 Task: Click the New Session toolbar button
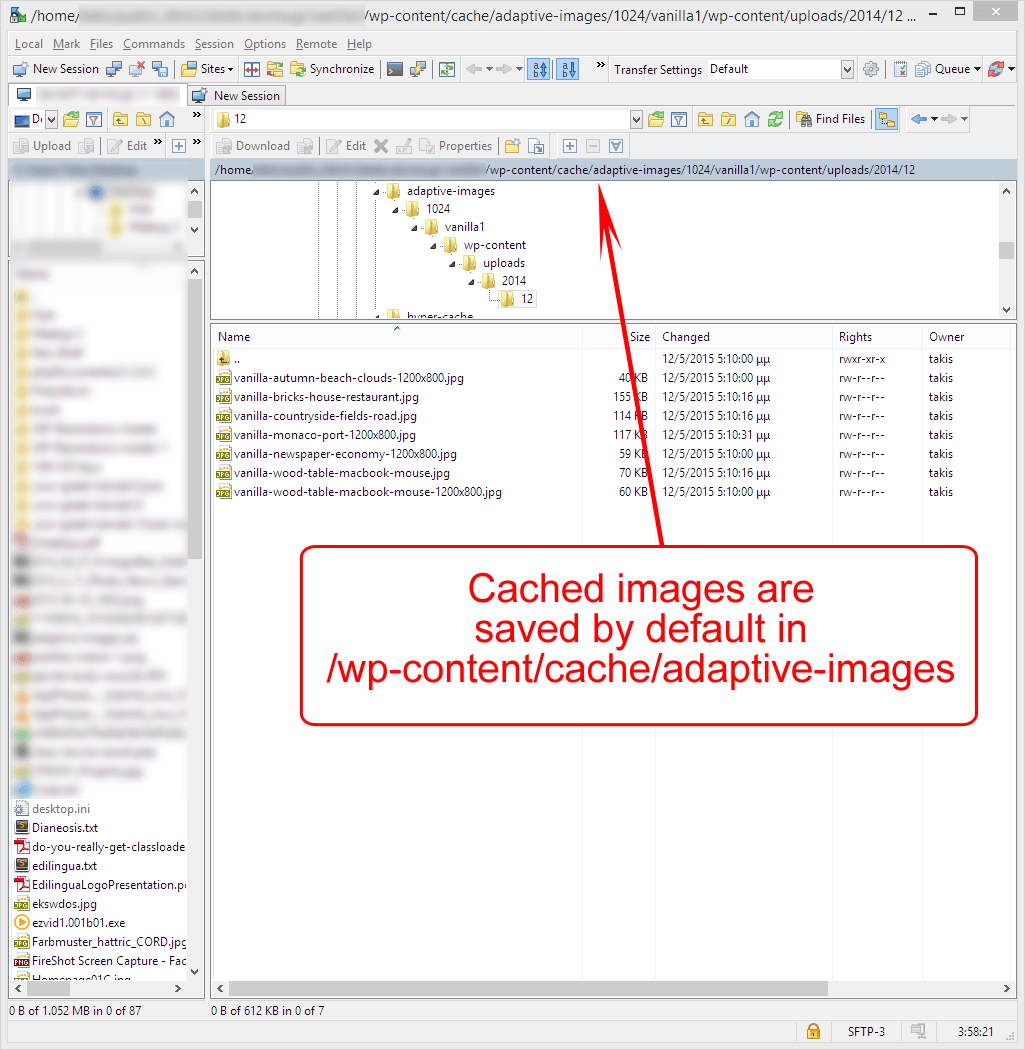coord(58,69)
